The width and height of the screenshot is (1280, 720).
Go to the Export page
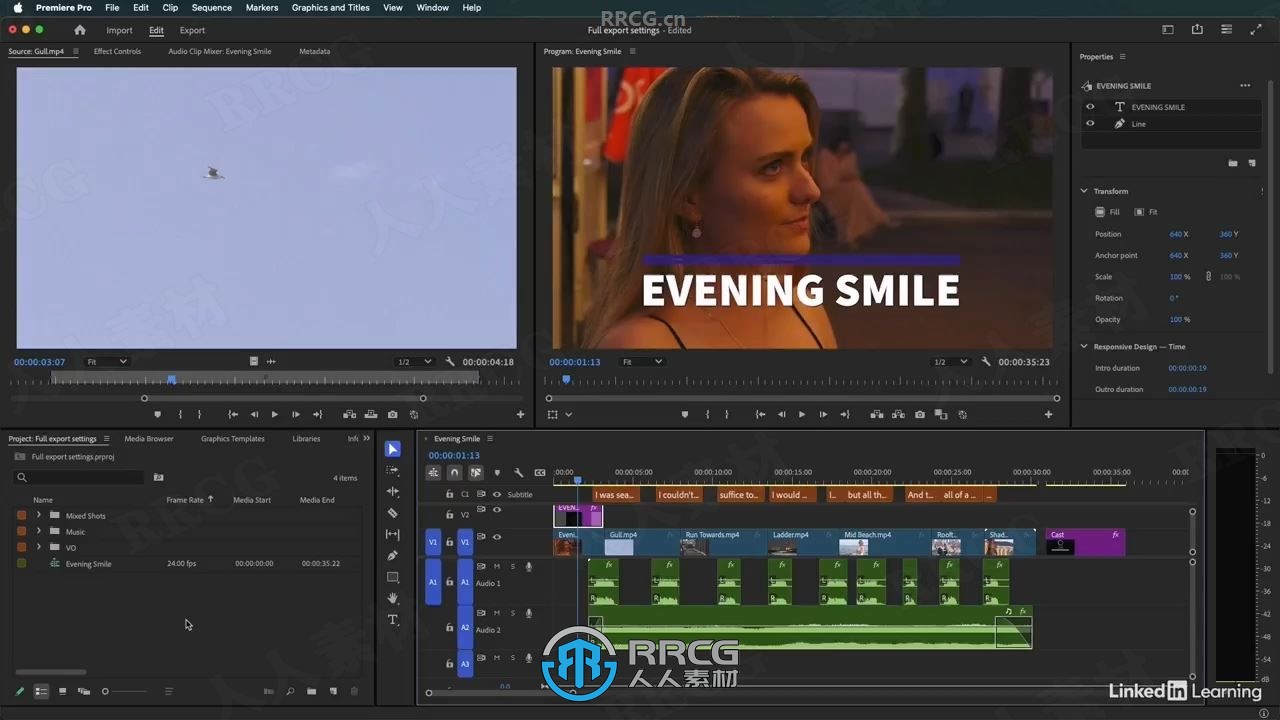point(192,30)
